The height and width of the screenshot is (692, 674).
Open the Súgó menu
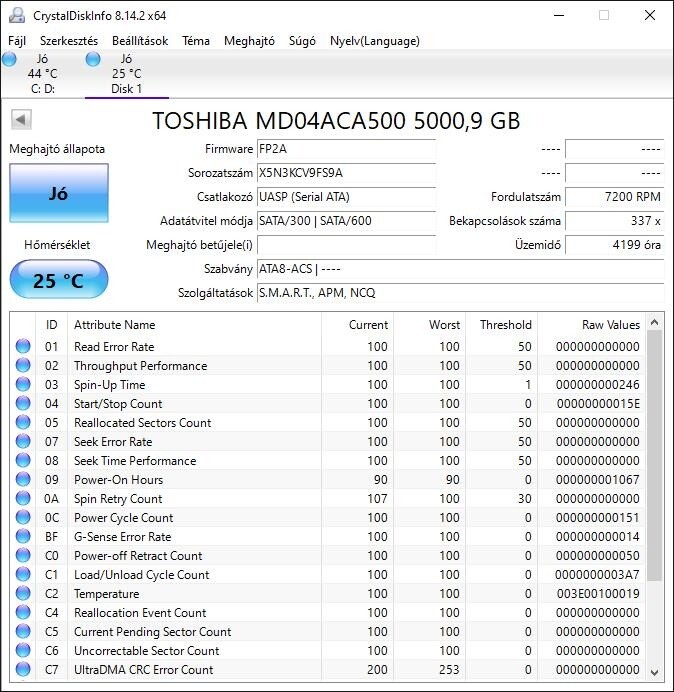click(302, 41)
